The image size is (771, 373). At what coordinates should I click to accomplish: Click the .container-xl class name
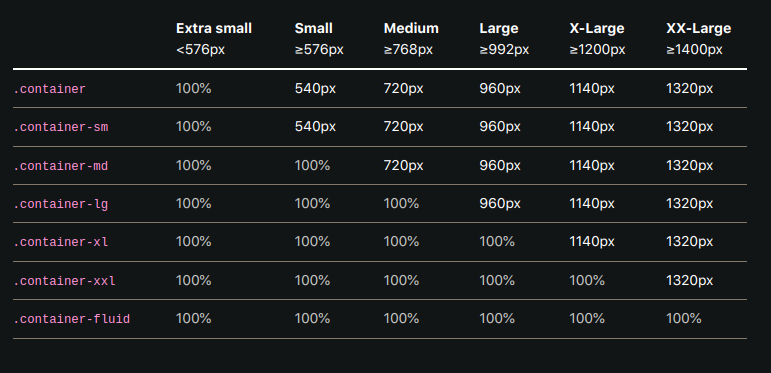[x=60, y=242]
